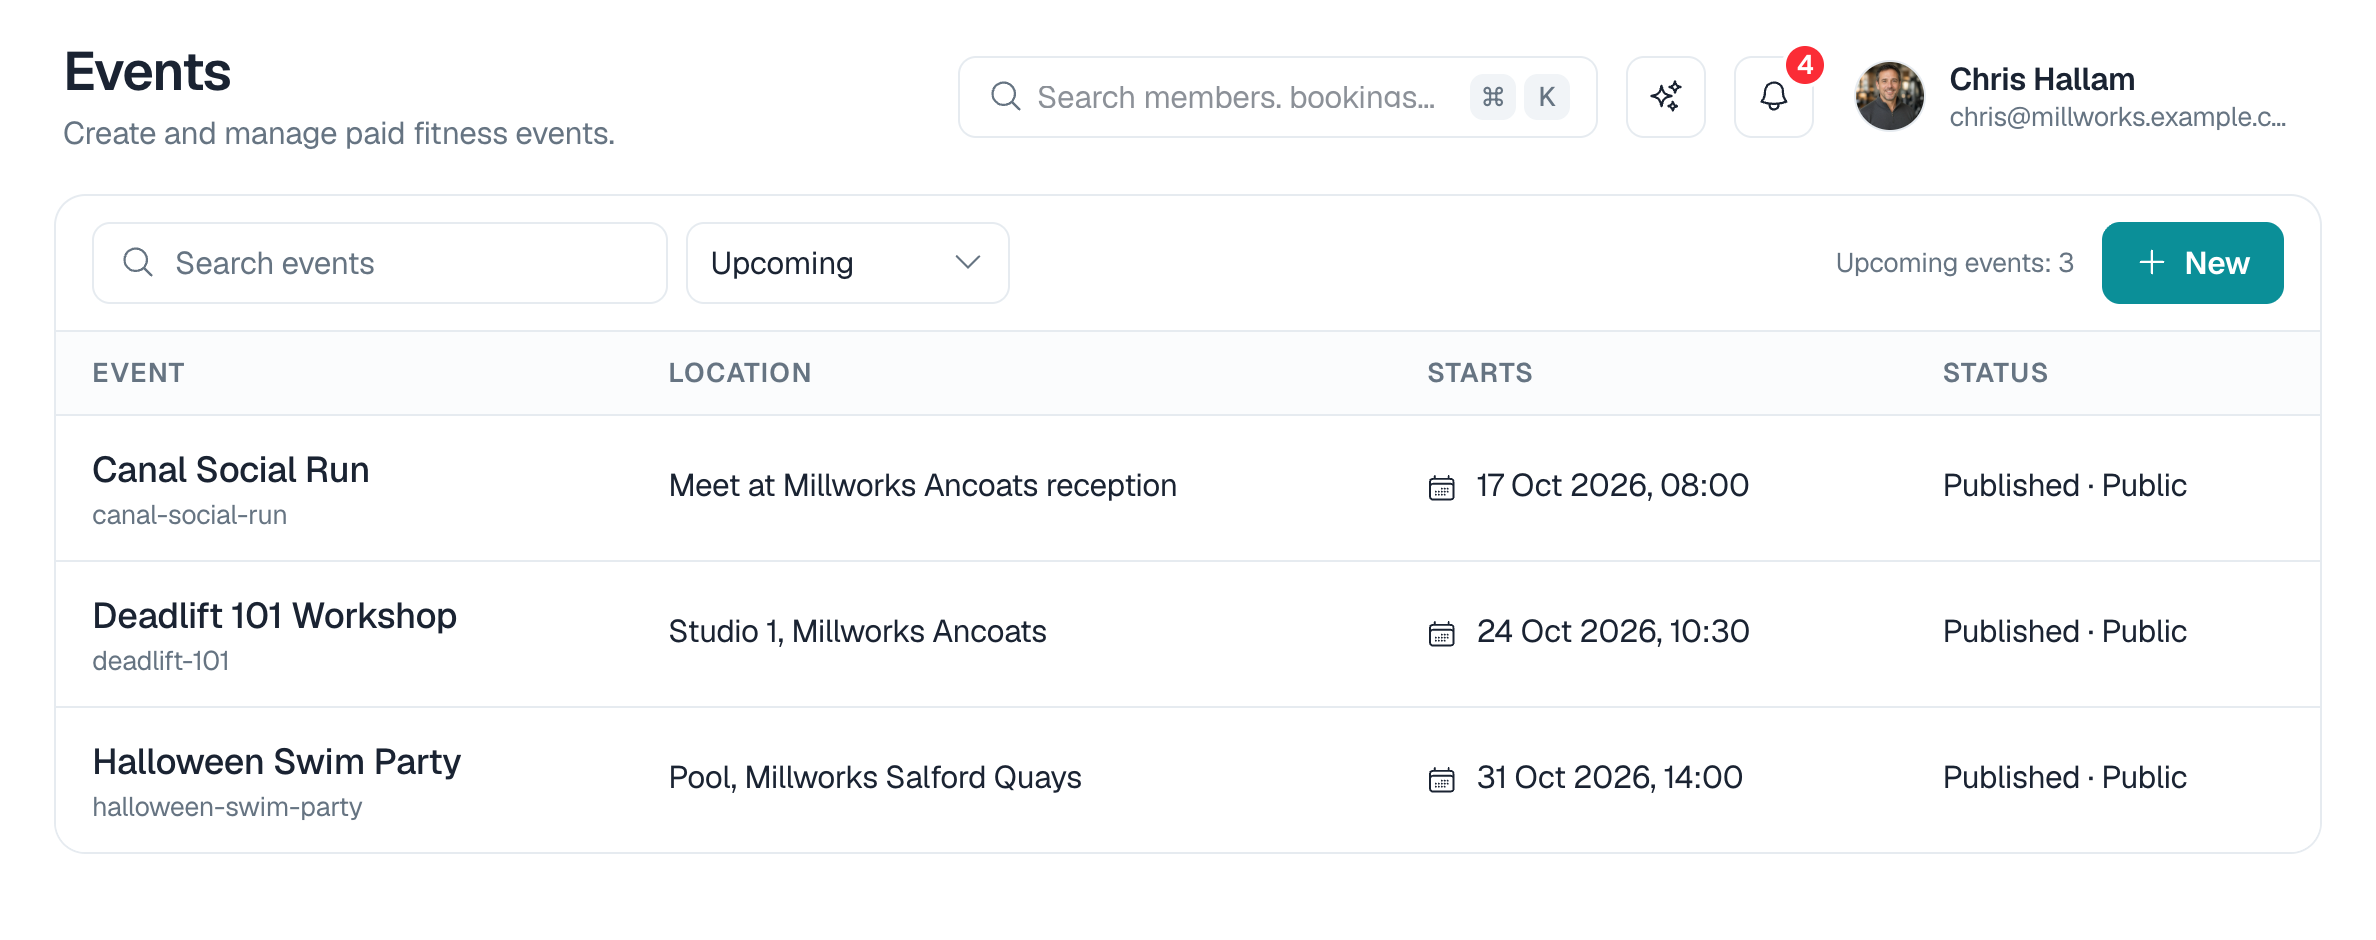The image size is (2376, 940).
Task: Click Published · Public status for Deadlift 101
Action: pyautogui.click(x=2065, y=632)
